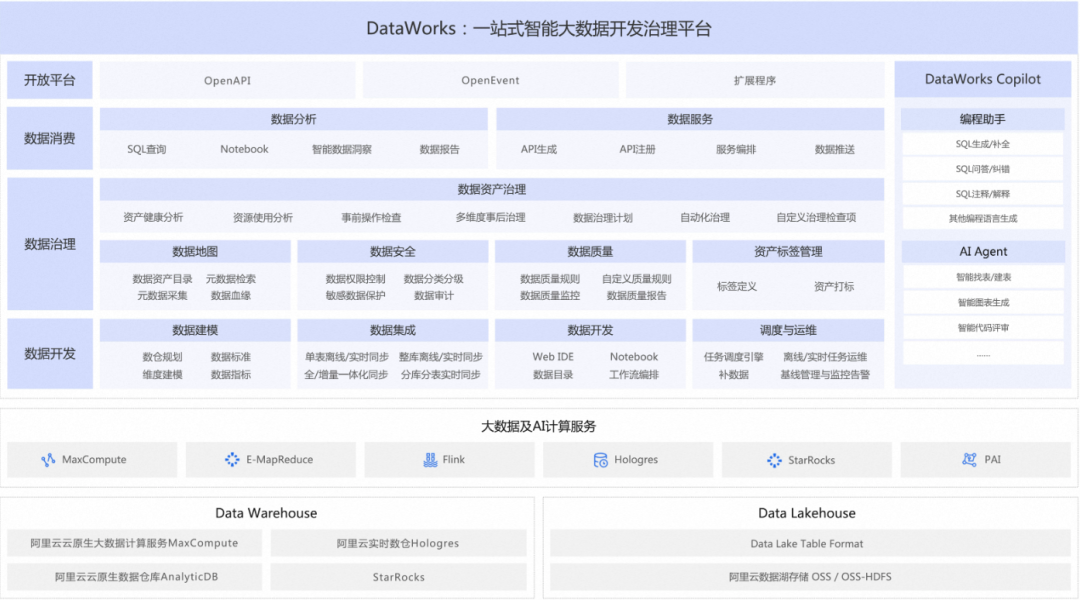Viewport: 1080px width, 600px height.
Task: Select the OpenAPI box
Action: pos(227,80)
